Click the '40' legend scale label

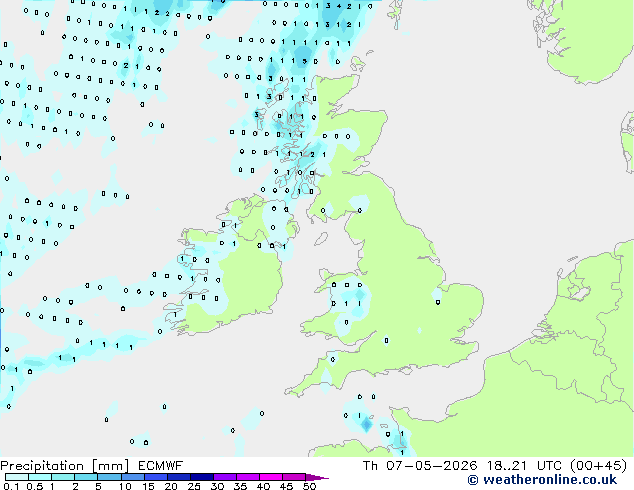[263, 486]
